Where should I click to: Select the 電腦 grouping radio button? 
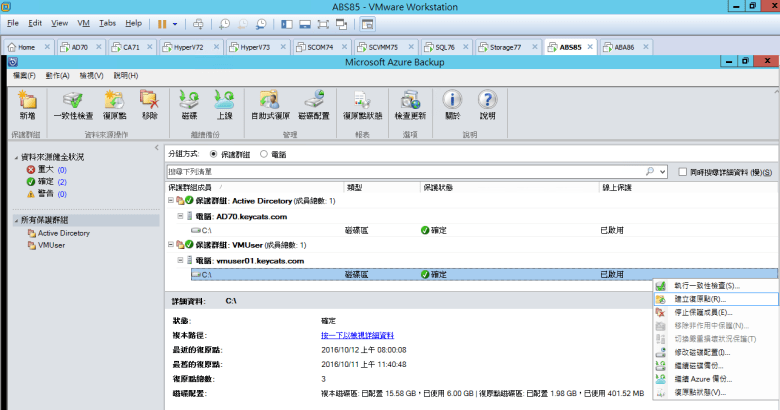tap(264, 154)
